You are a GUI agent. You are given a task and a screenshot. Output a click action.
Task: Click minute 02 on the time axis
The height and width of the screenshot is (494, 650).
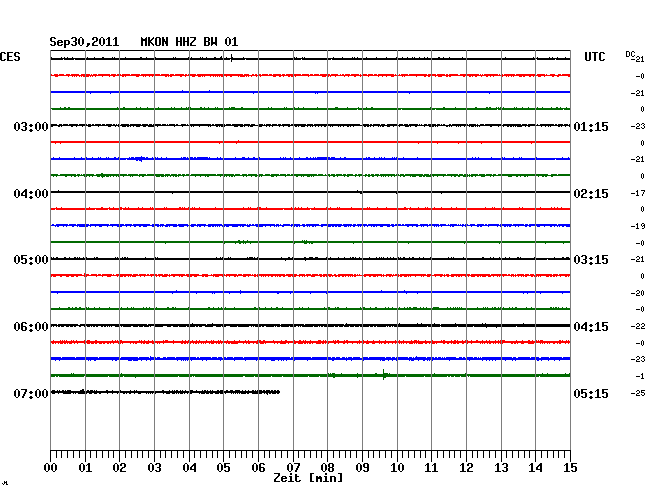pyautogui.click(x=119, y=468)
